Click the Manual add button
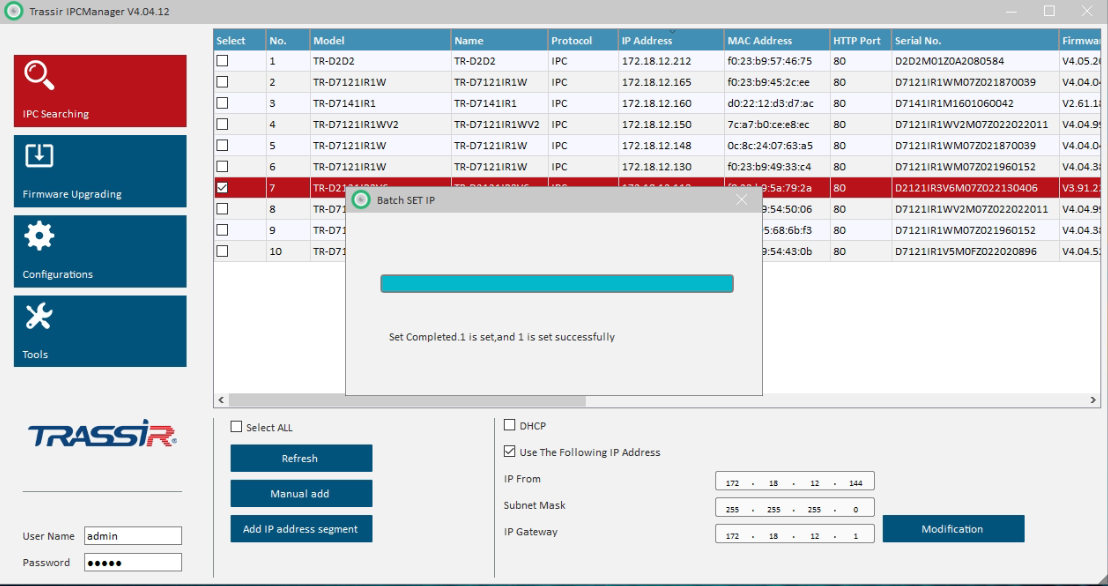This screenshot has width=1108, height=586. click(x=301, y=493)
